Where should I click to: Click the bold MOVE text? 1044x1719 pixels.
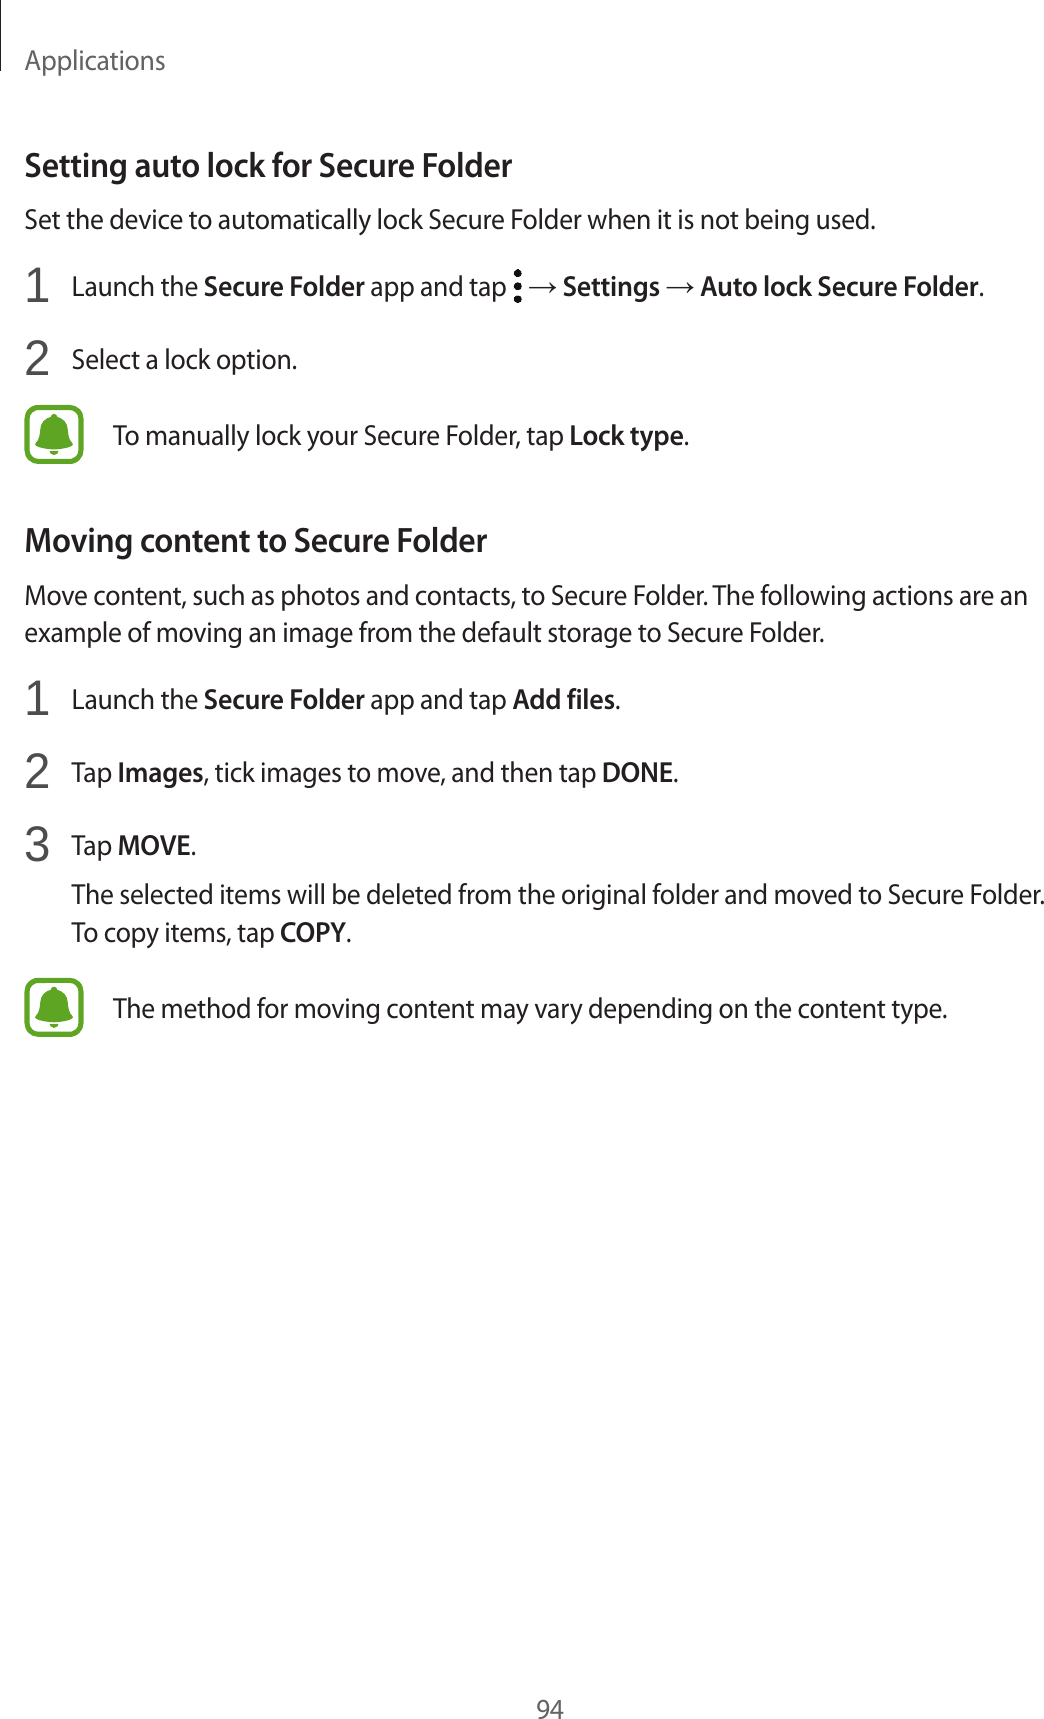pos(154,846)
